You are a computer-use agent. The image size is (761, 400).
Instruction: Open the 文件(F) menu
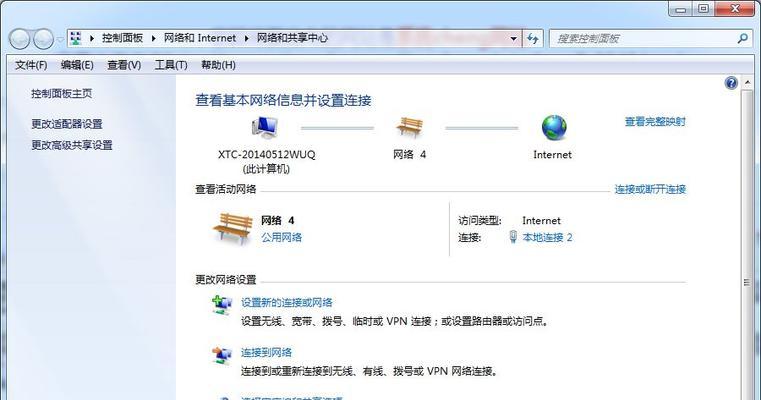31,65
